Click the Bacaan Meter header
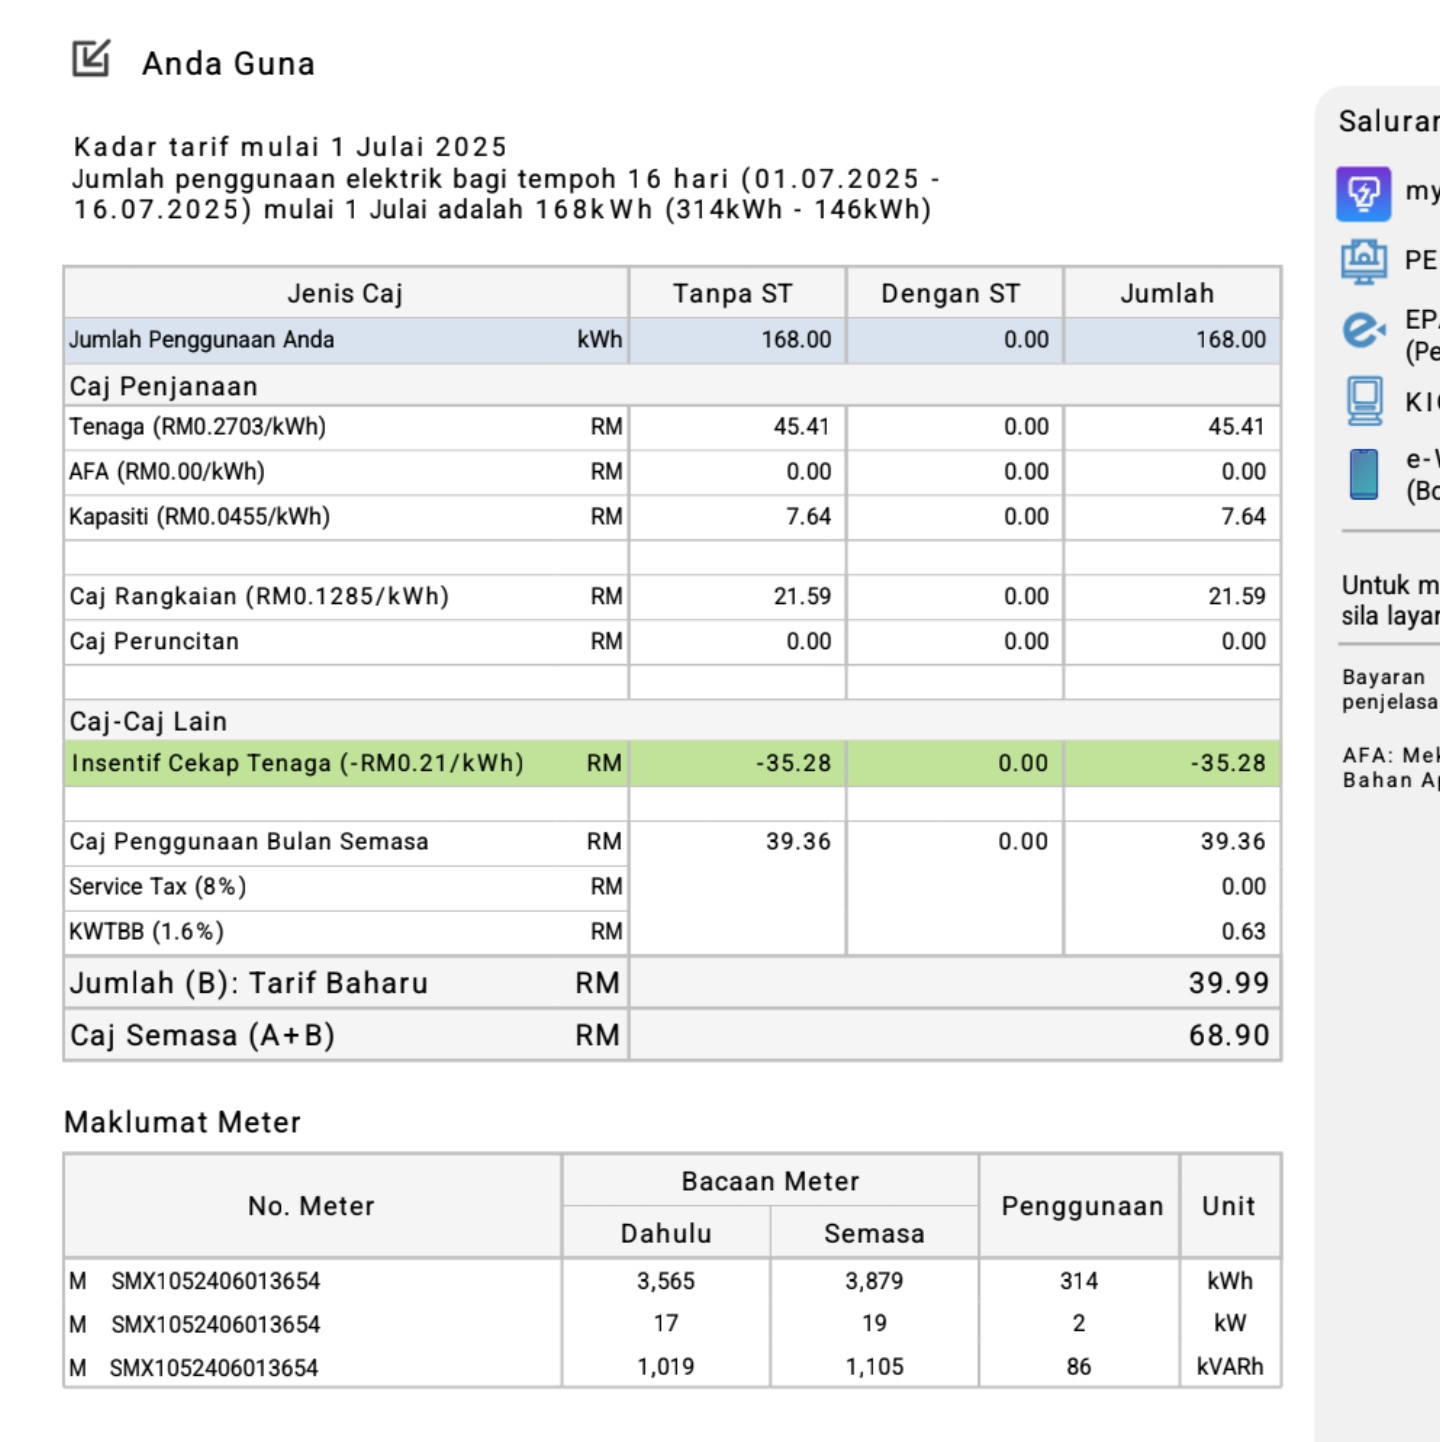The width and height of the screenshot is (1440, 1442). click(x=770, y=1181)
